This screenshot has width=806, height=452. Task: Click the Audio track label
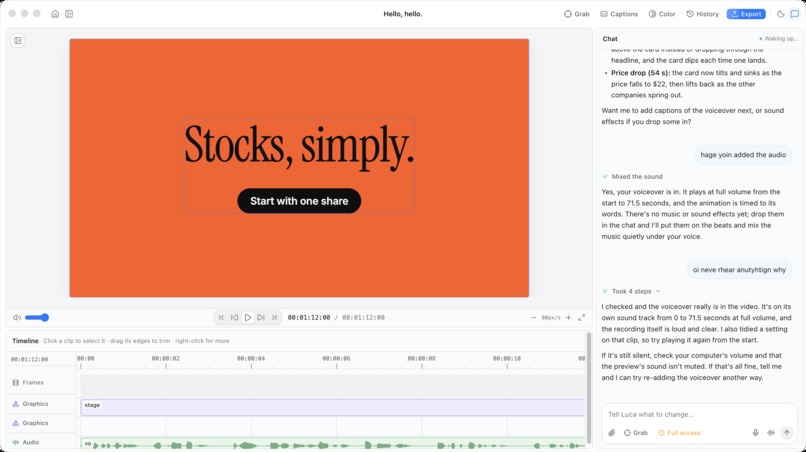tap(30, 442)
